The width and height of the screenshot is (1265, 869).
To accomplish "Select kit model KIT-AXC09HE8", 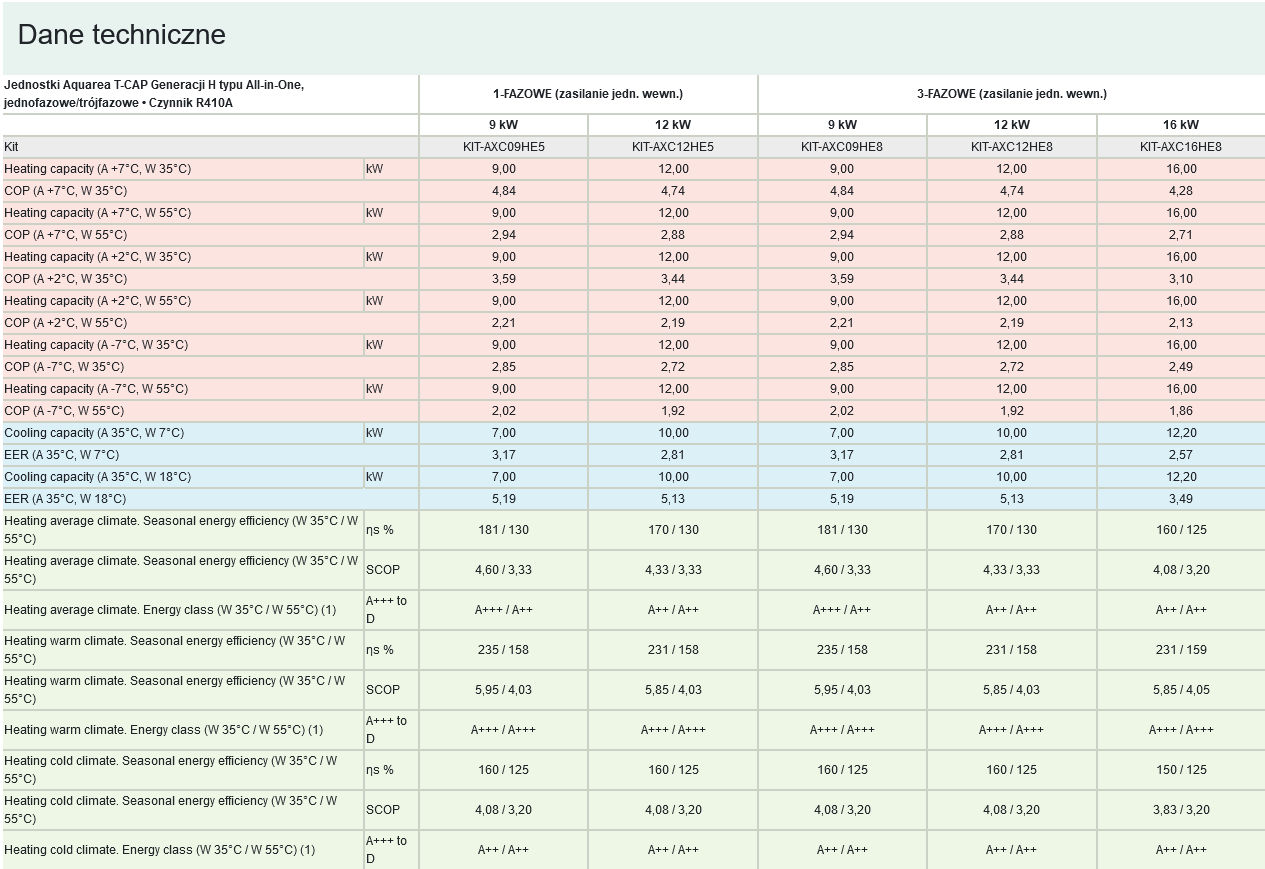I will [841, 147].
